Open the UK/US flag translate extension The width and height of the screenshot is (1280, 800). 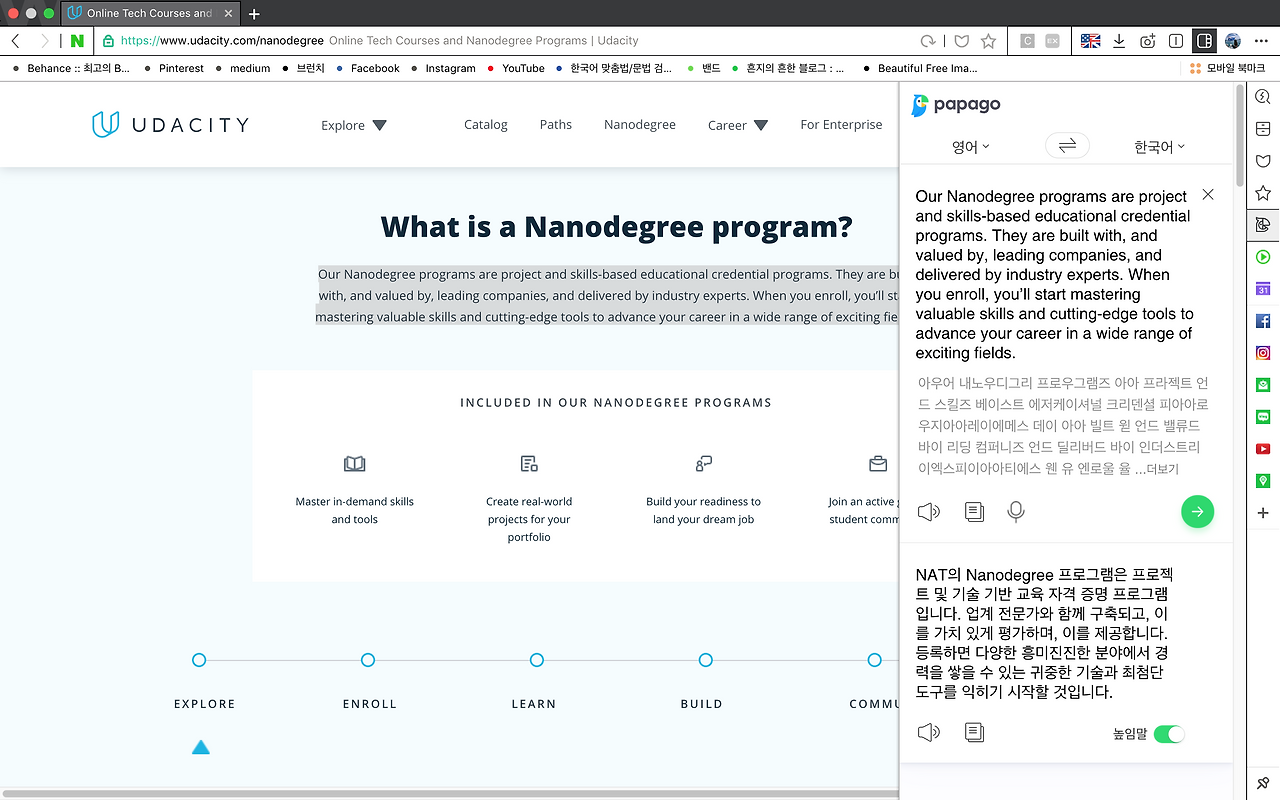pos(1090,41)
